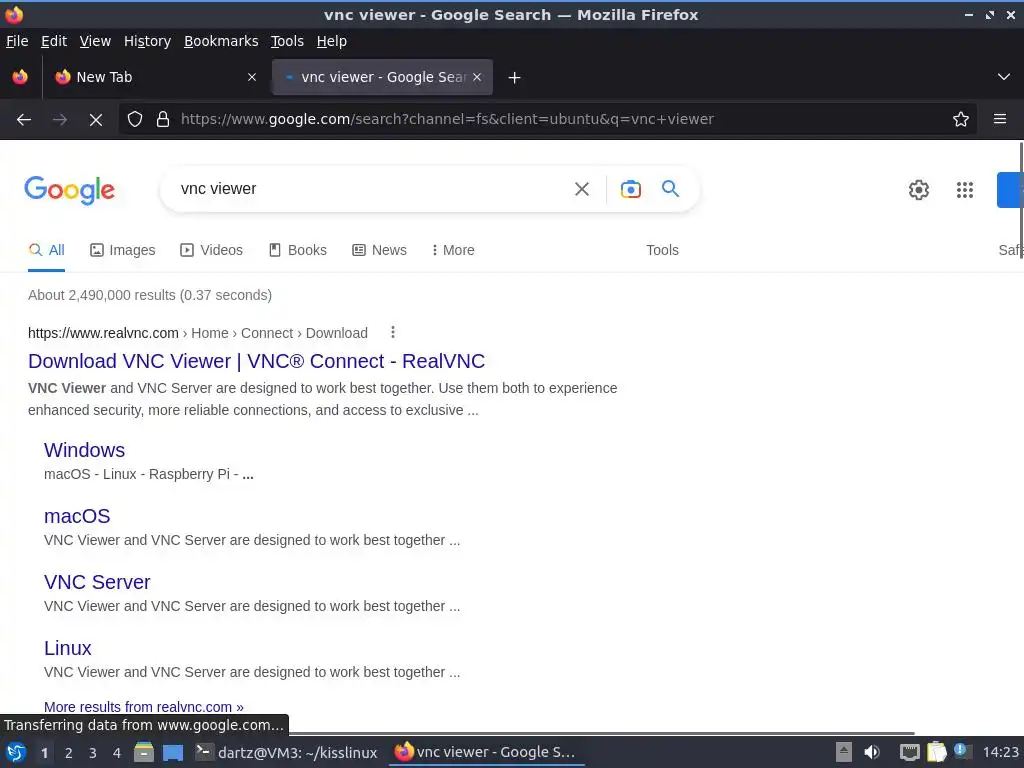Submit search with magnifier icon
This screenshot has width=1024, height=768.
(x=670, y=189)
